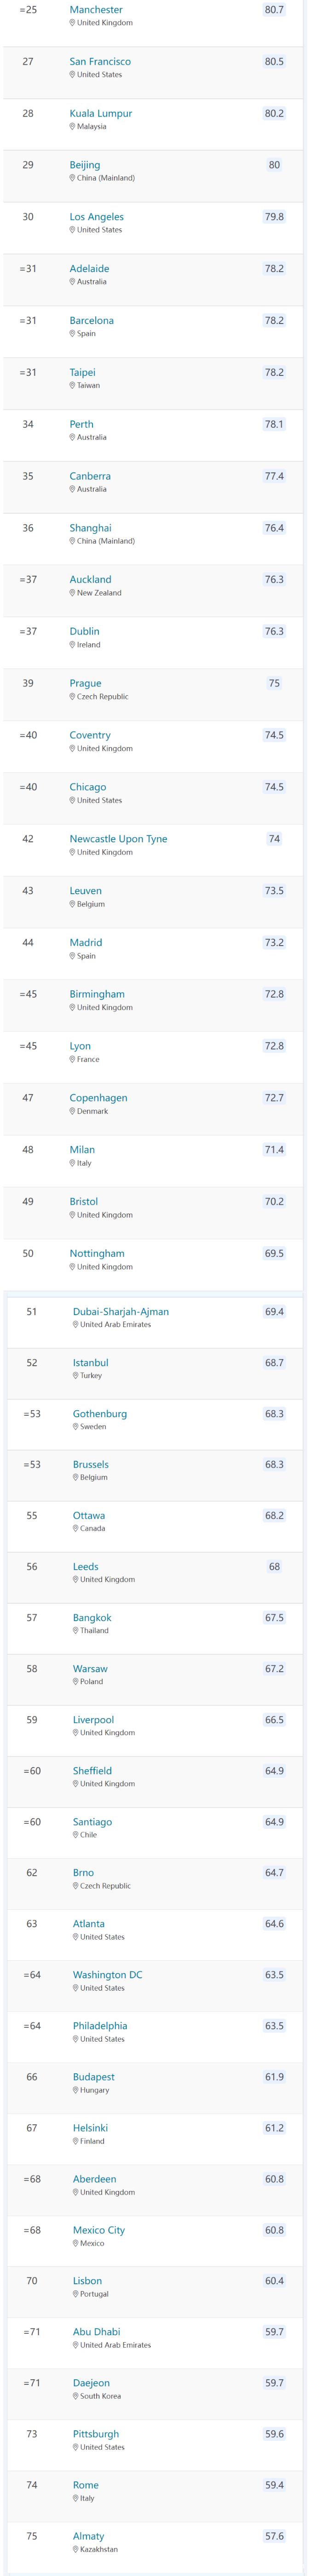Click the location pin next to South Korea
Image resolution: width=311 pixels, height=2576 pixels.
(x=76, y=2396)
